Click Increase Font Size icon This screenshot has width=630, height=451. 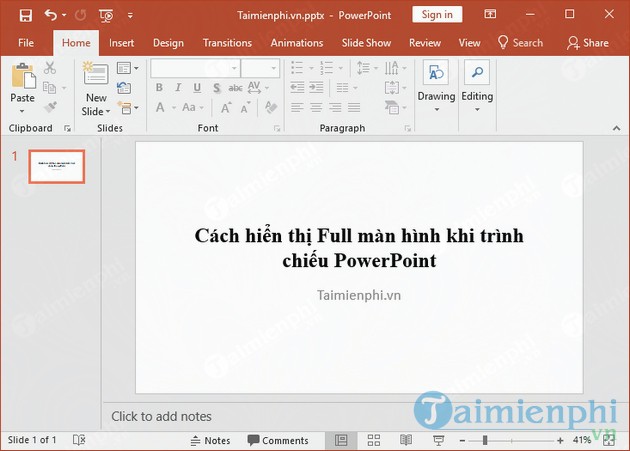click(226, 107)
